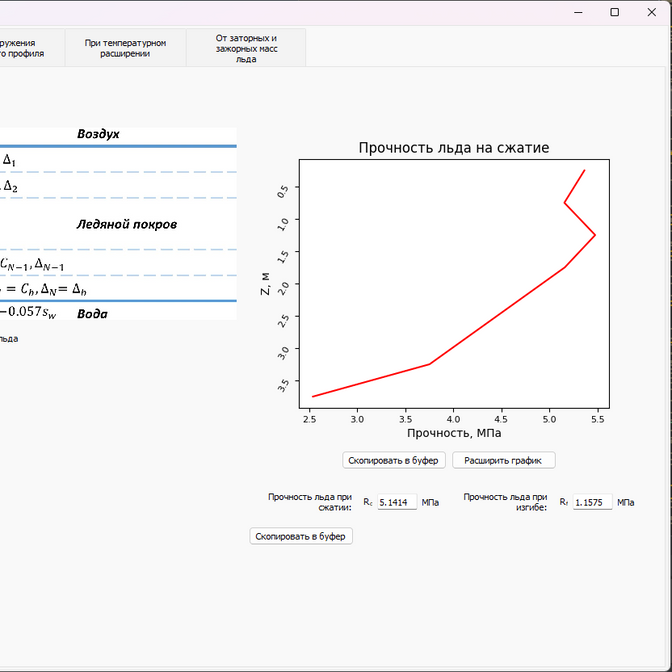Click the 'Ледяной покров' label in diagram
This screenshot has height=672, width=672.
point(126,224)
